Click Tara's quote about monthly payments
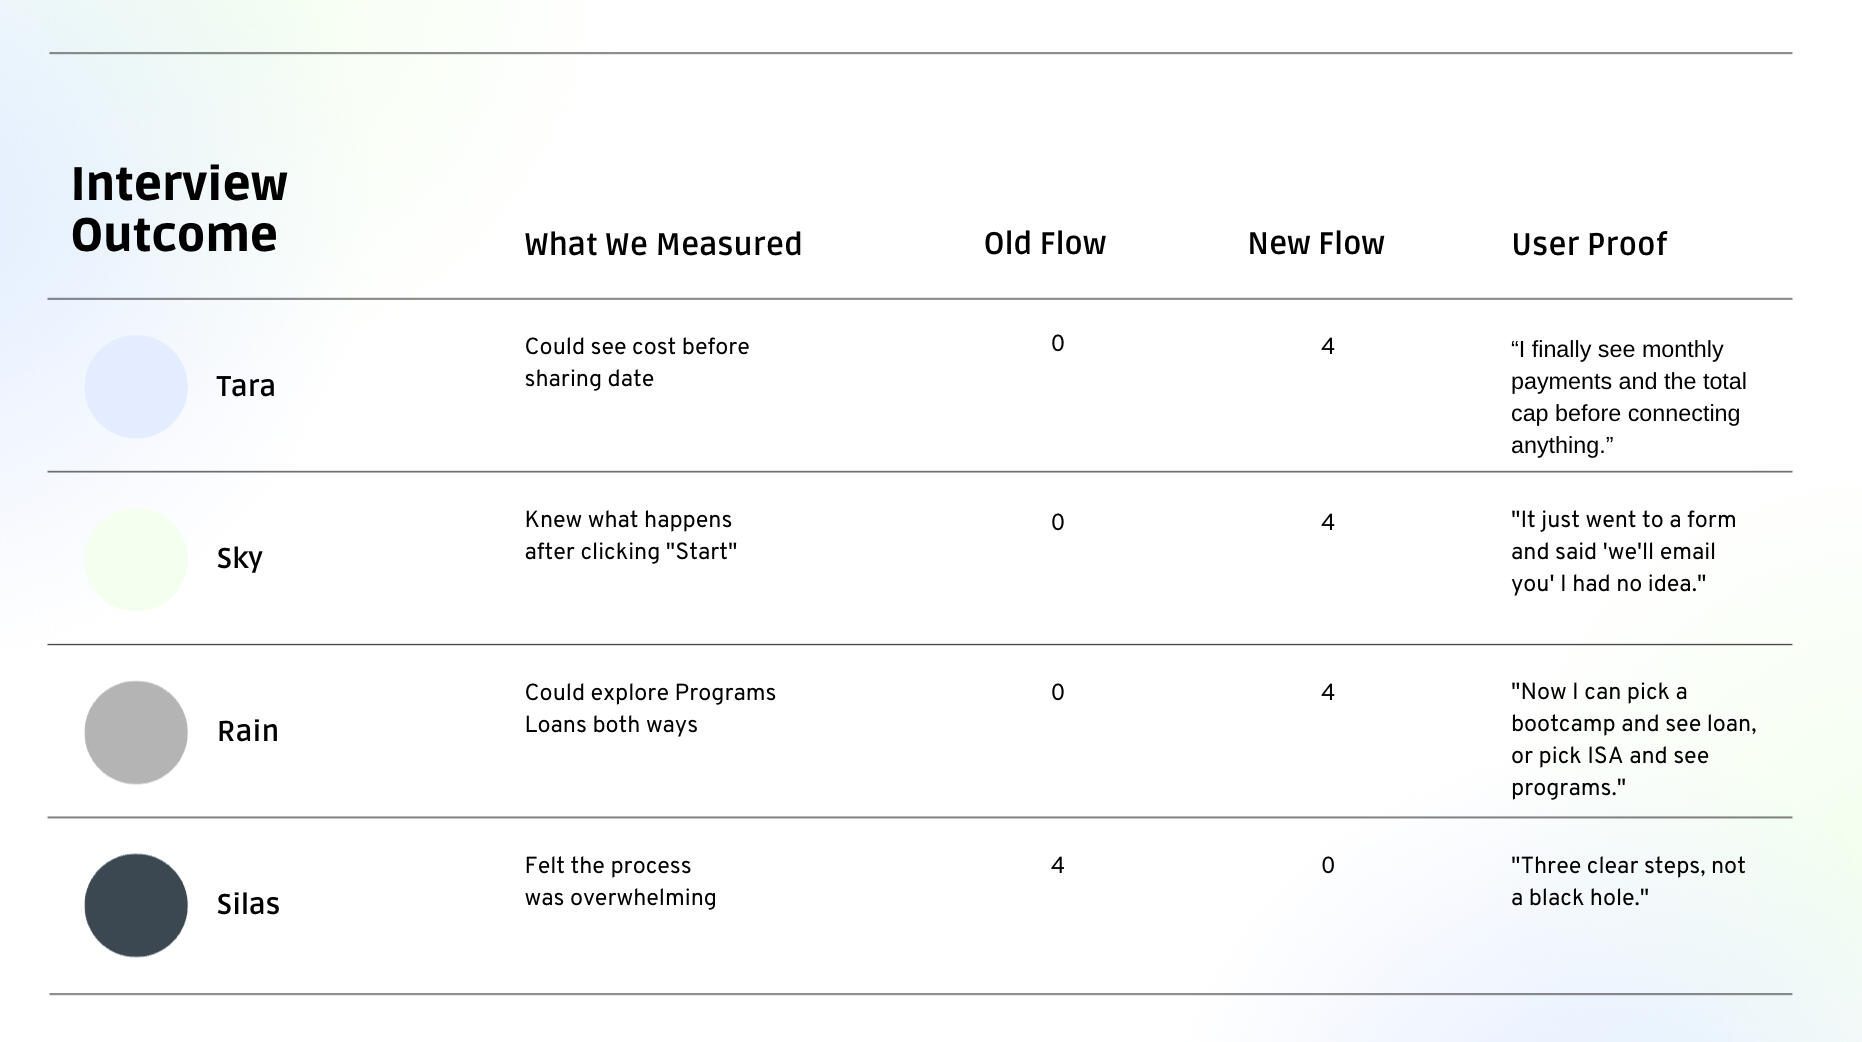The height and width of the screenshot is (1042, 1862). click(x=1628, y=397)
